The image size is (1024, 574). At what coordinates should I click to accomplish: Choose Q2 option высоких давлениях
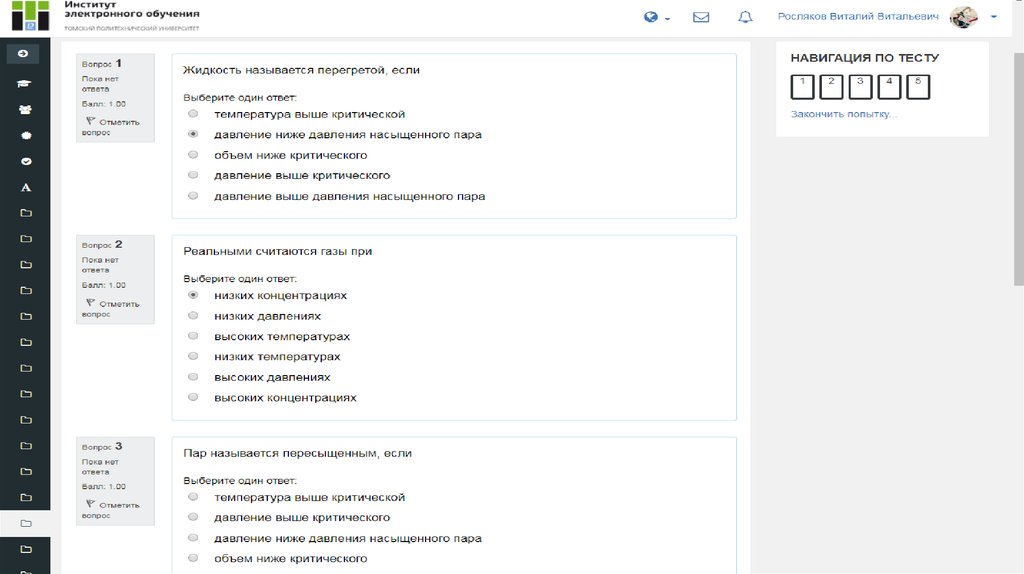[193, 377]
